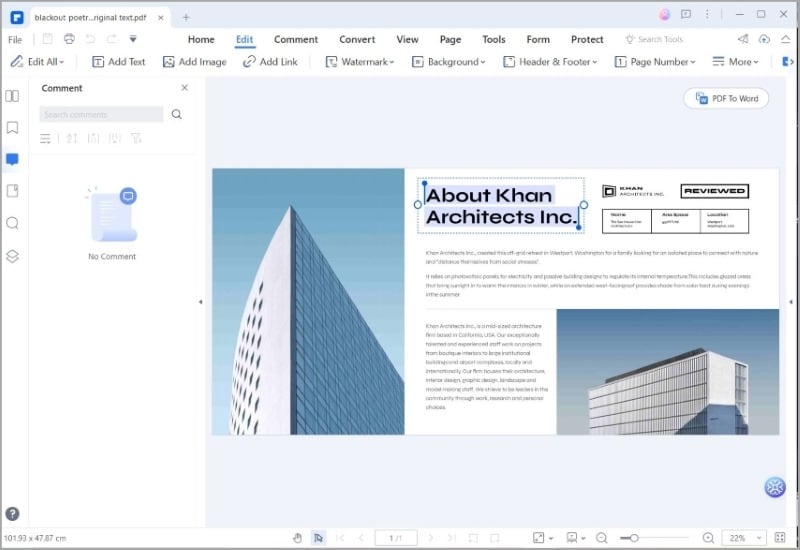Collapse the left panel using the arrow handle

coord(200,301)
